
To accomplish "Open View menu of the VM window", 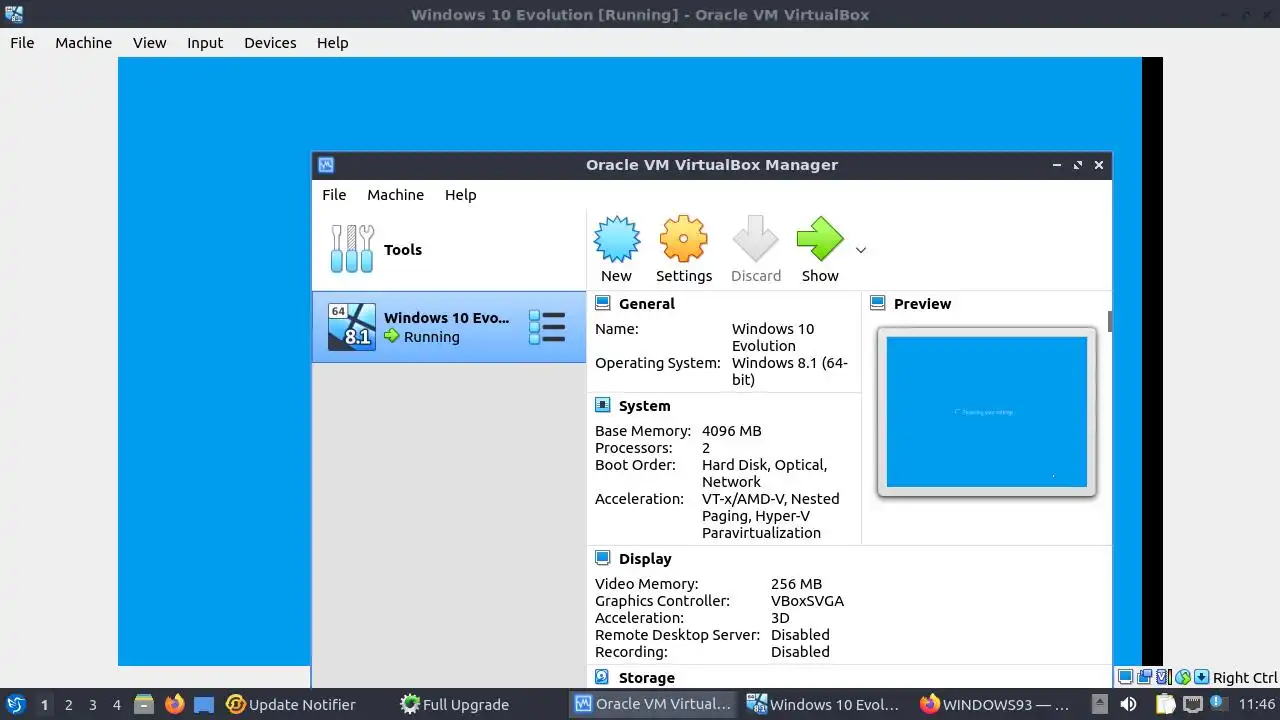I will [149, 43].
